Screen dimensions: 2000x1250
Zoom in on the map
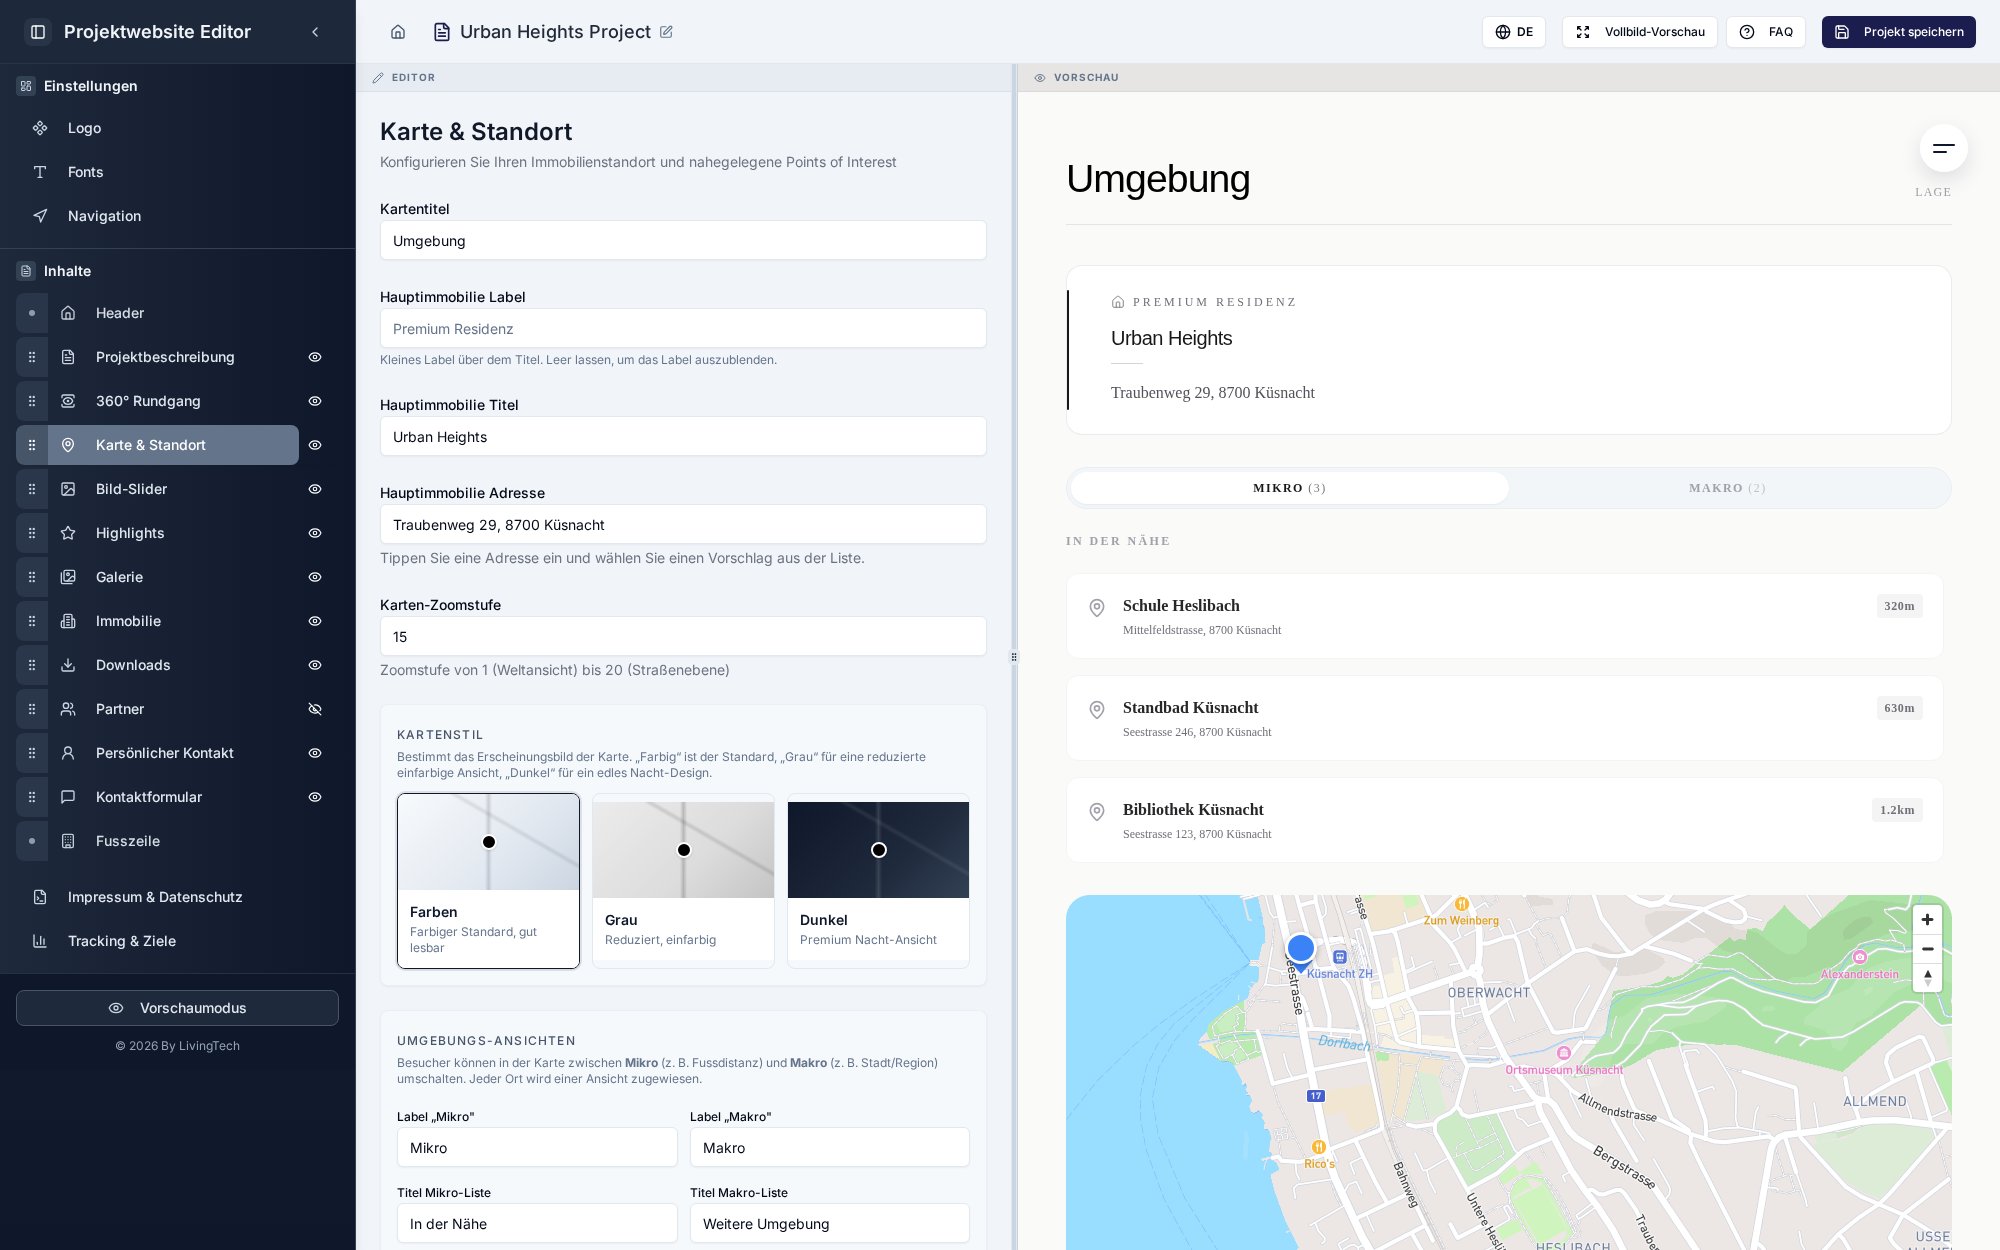pyautogui.click(x=1927, y=920)
